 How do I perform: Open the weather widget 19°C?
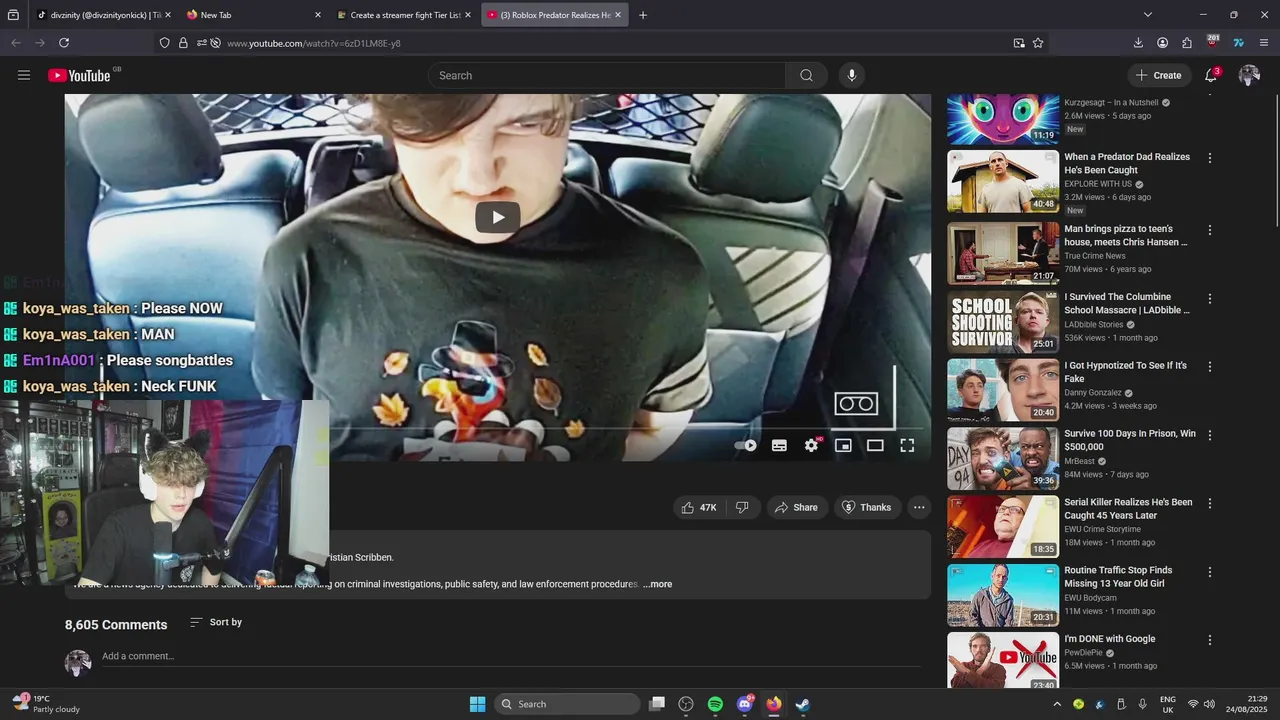click(46, 704)
